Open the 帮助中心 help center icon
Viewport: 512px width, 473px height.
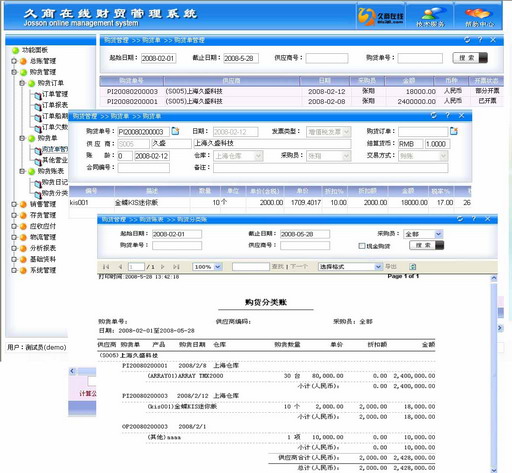tap(479, 17)
